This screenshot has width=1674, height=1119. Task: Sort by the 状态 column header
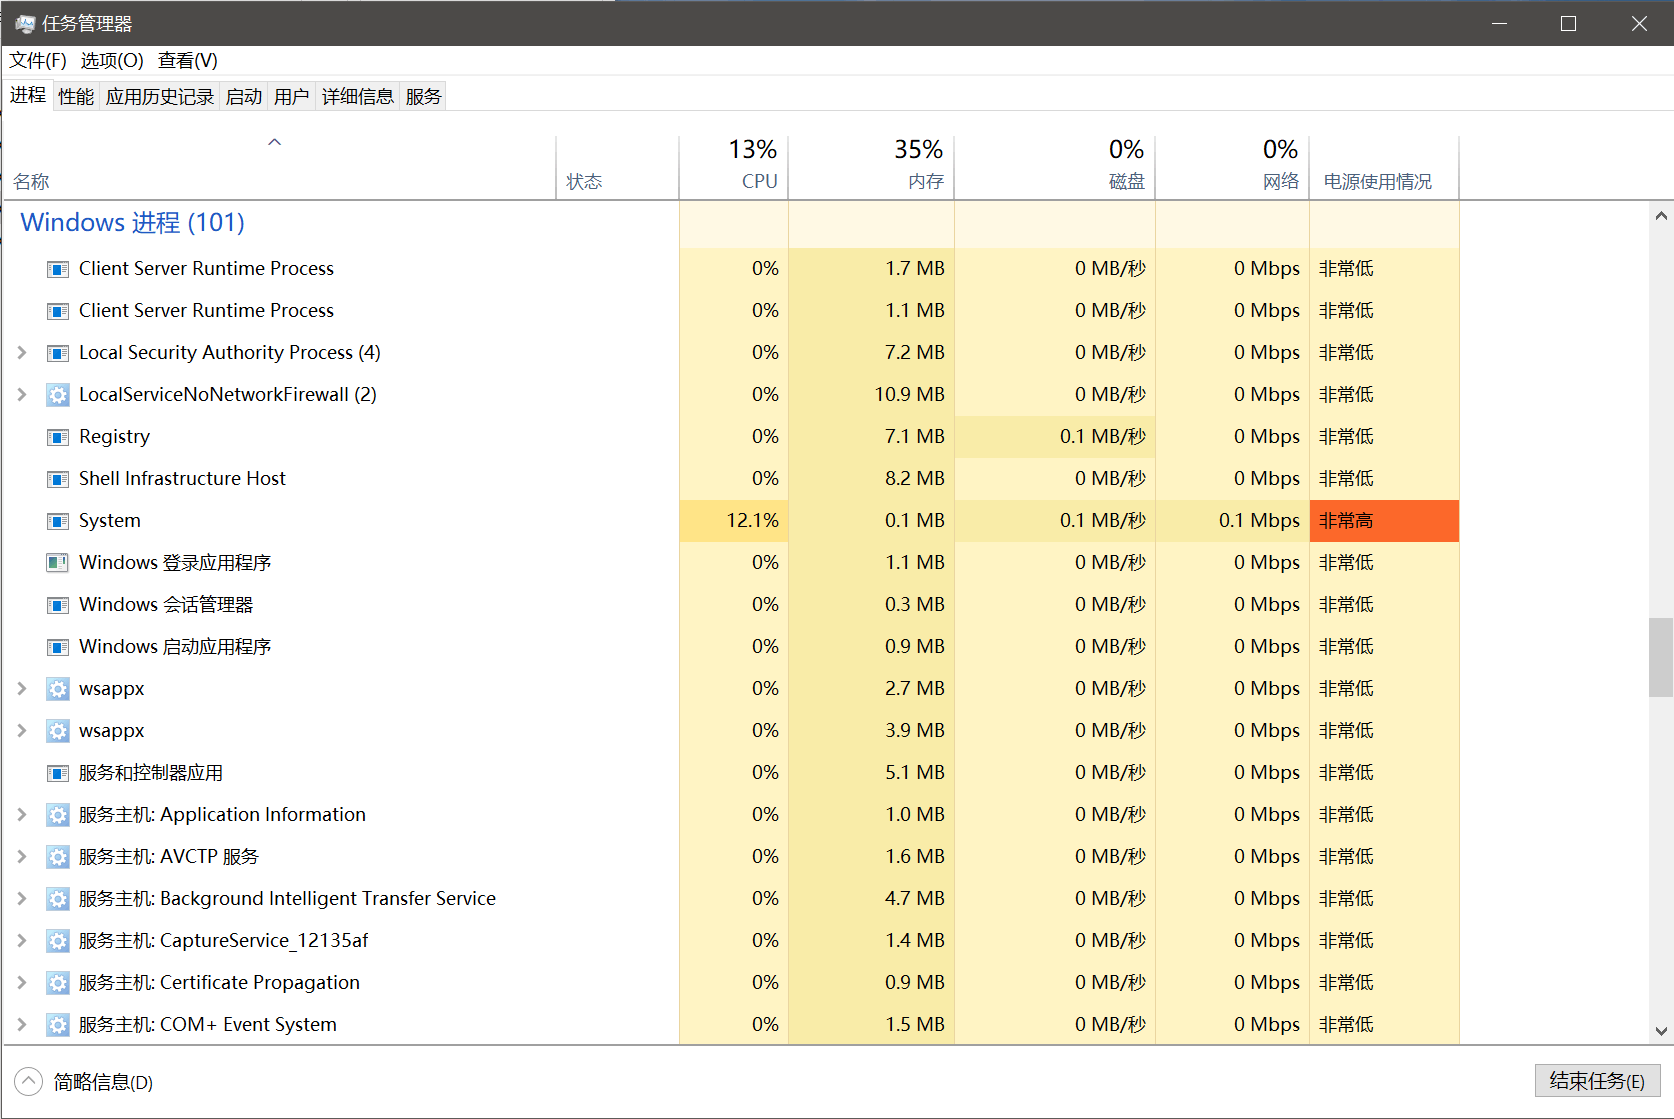[x=617, y=168]
